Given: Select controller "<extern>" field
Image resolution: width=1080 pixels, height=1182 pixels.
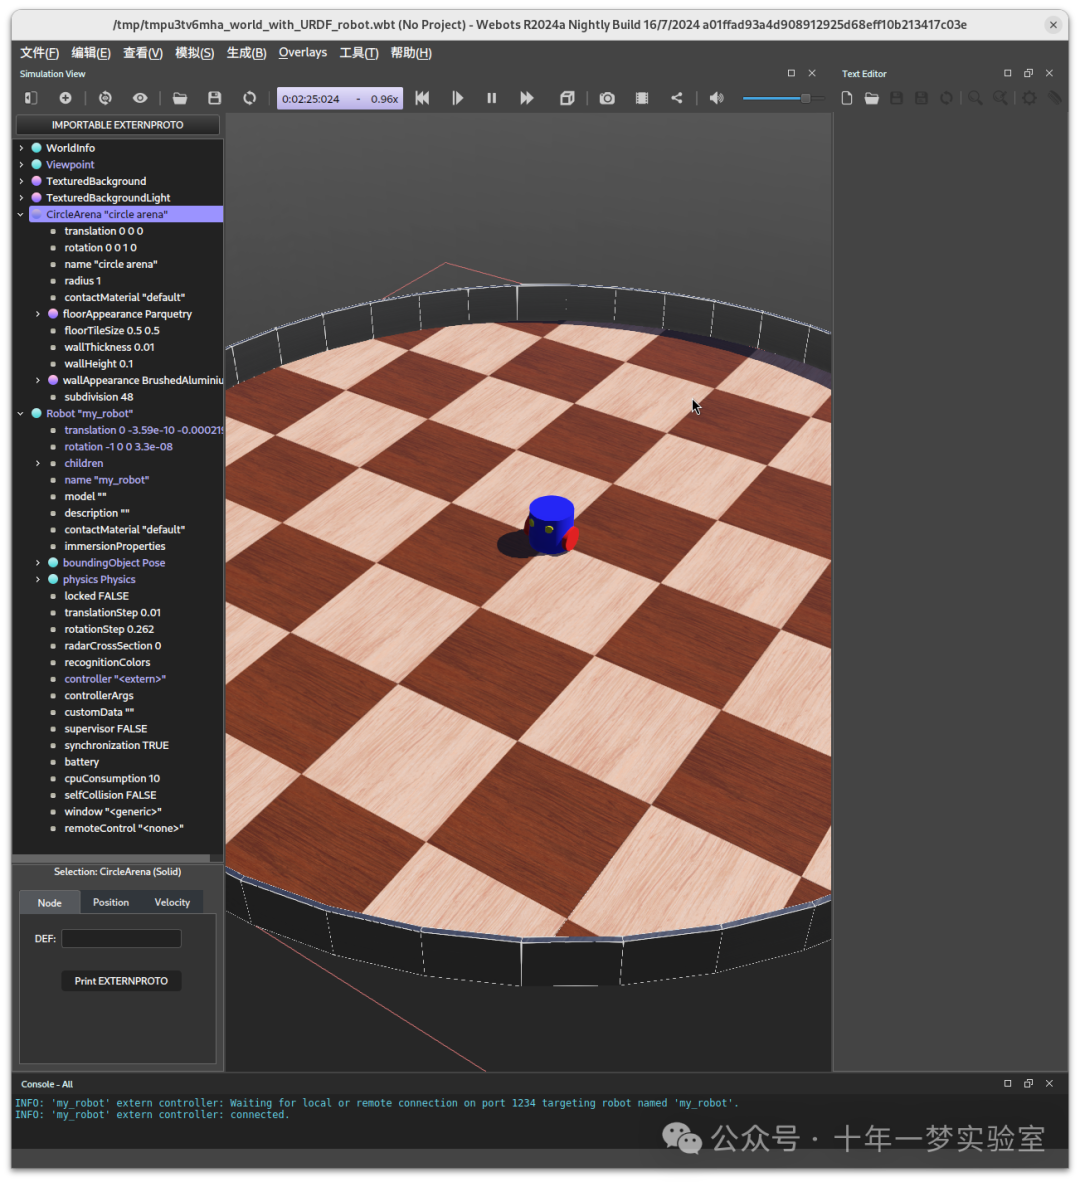Looking at the screenshot, I should point(115,678).
